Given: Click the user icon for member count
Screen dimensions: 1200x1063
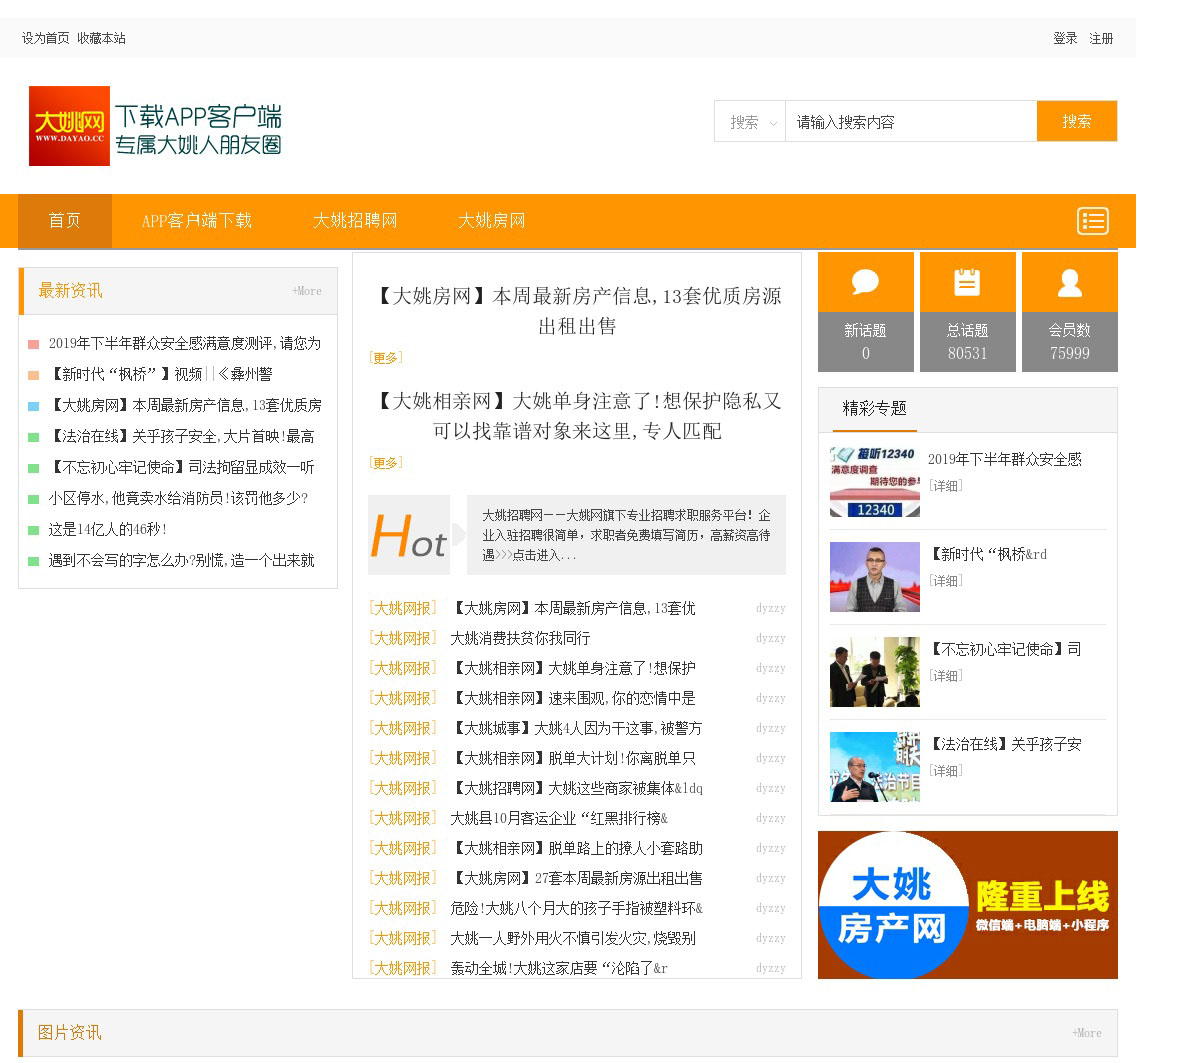Looking at the screenshot, I should tap(1069, 283).
